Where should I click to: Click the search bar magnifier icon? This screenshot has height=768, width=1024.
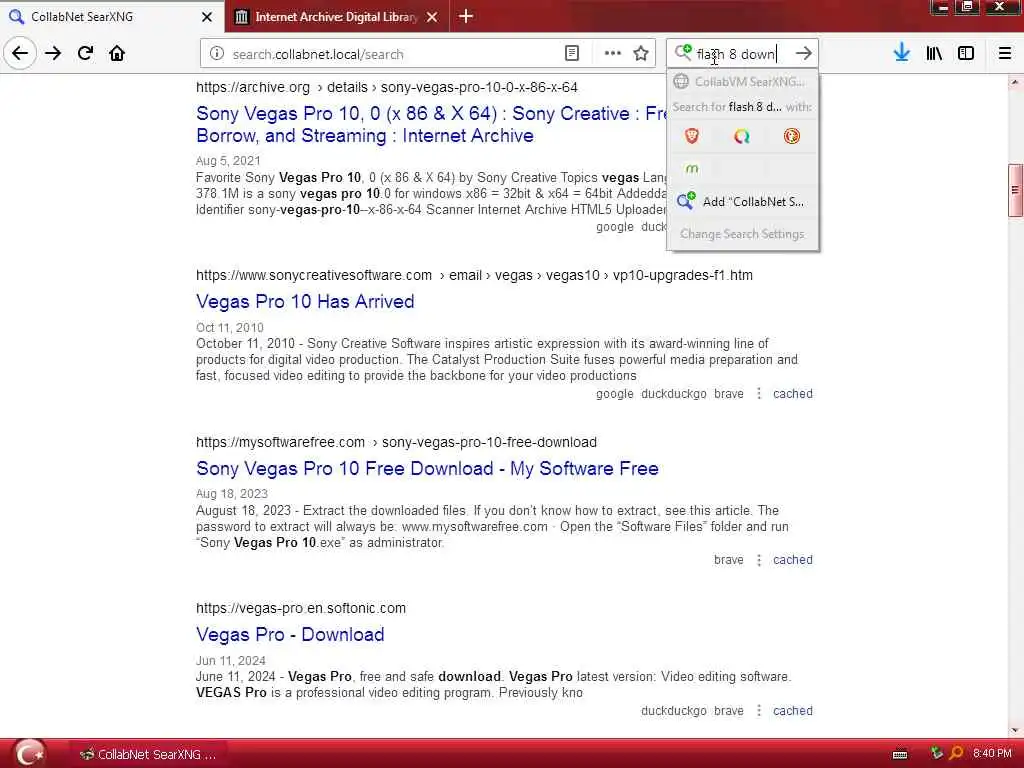point(683,52)
